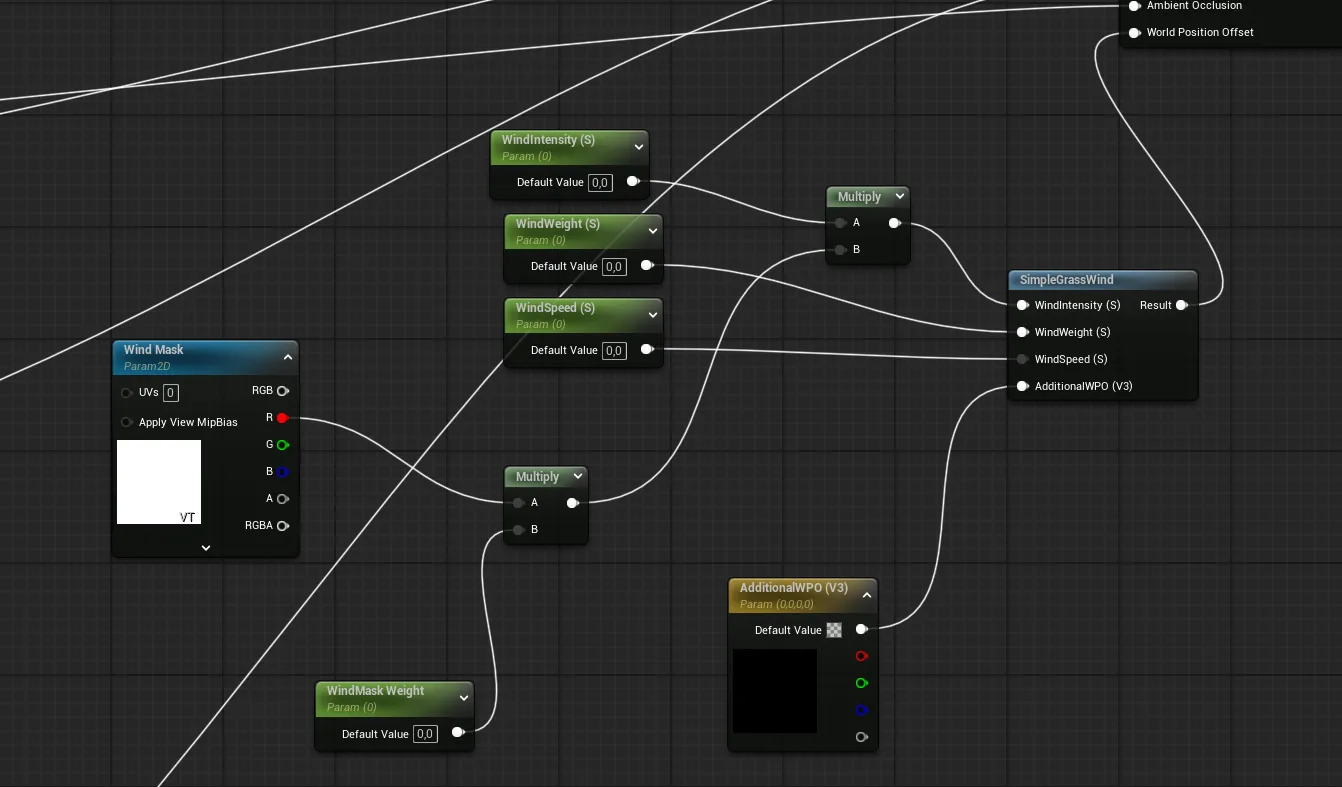Click the WindMask Weight Default Value field
The width and height of the screenshot is (1342, 787).
click(425, 734)
